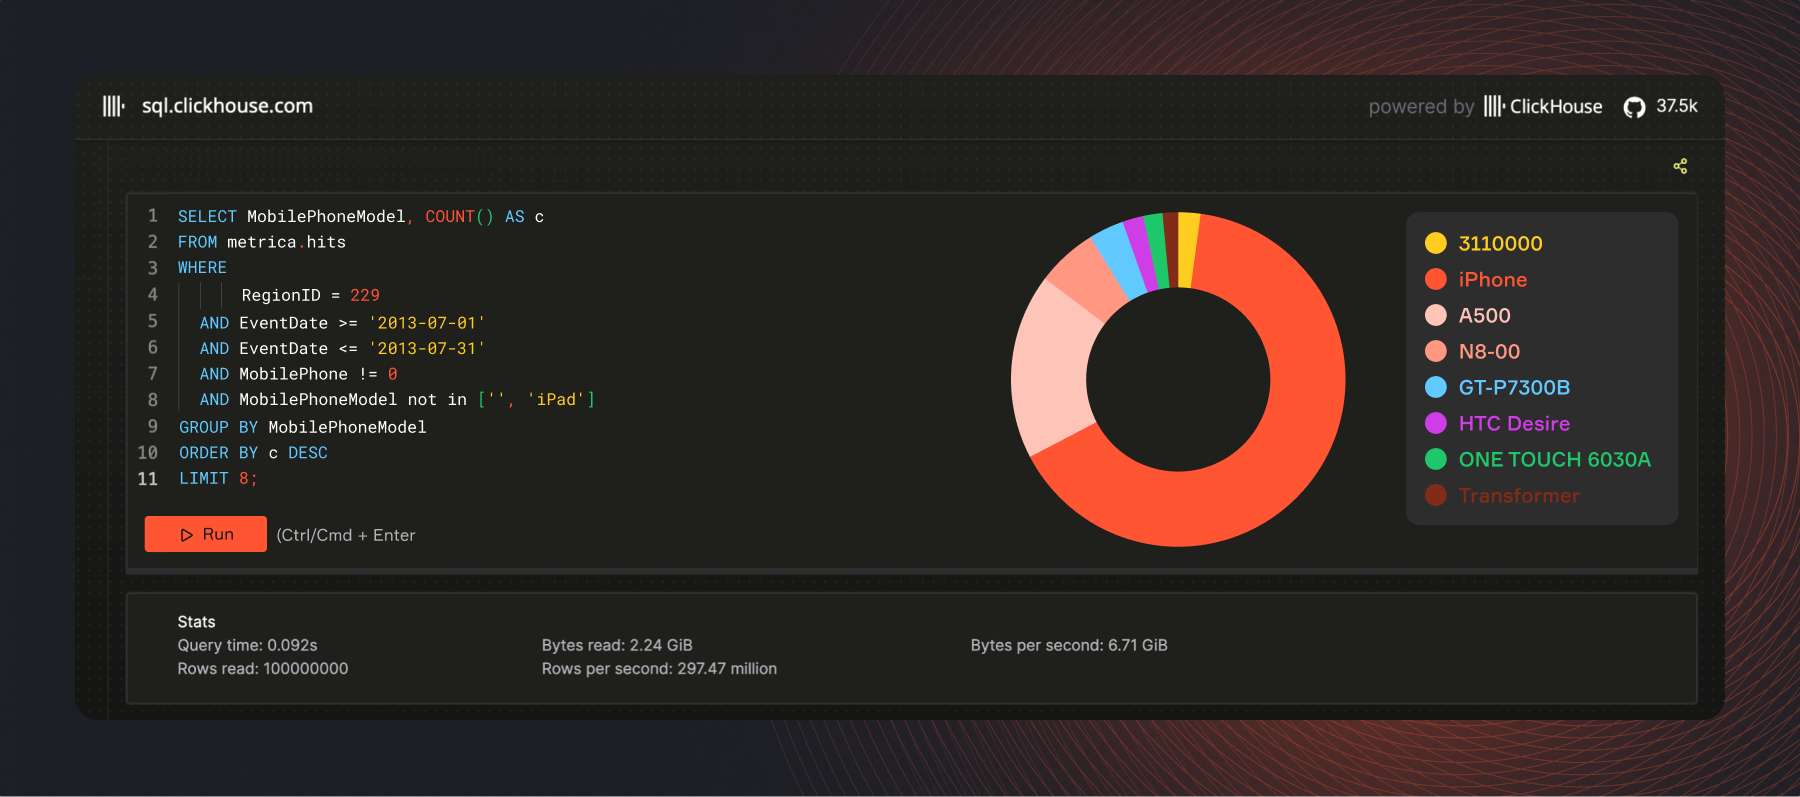
Task: Hide the A500 series in legend
Action: [x=1484, y=315]
